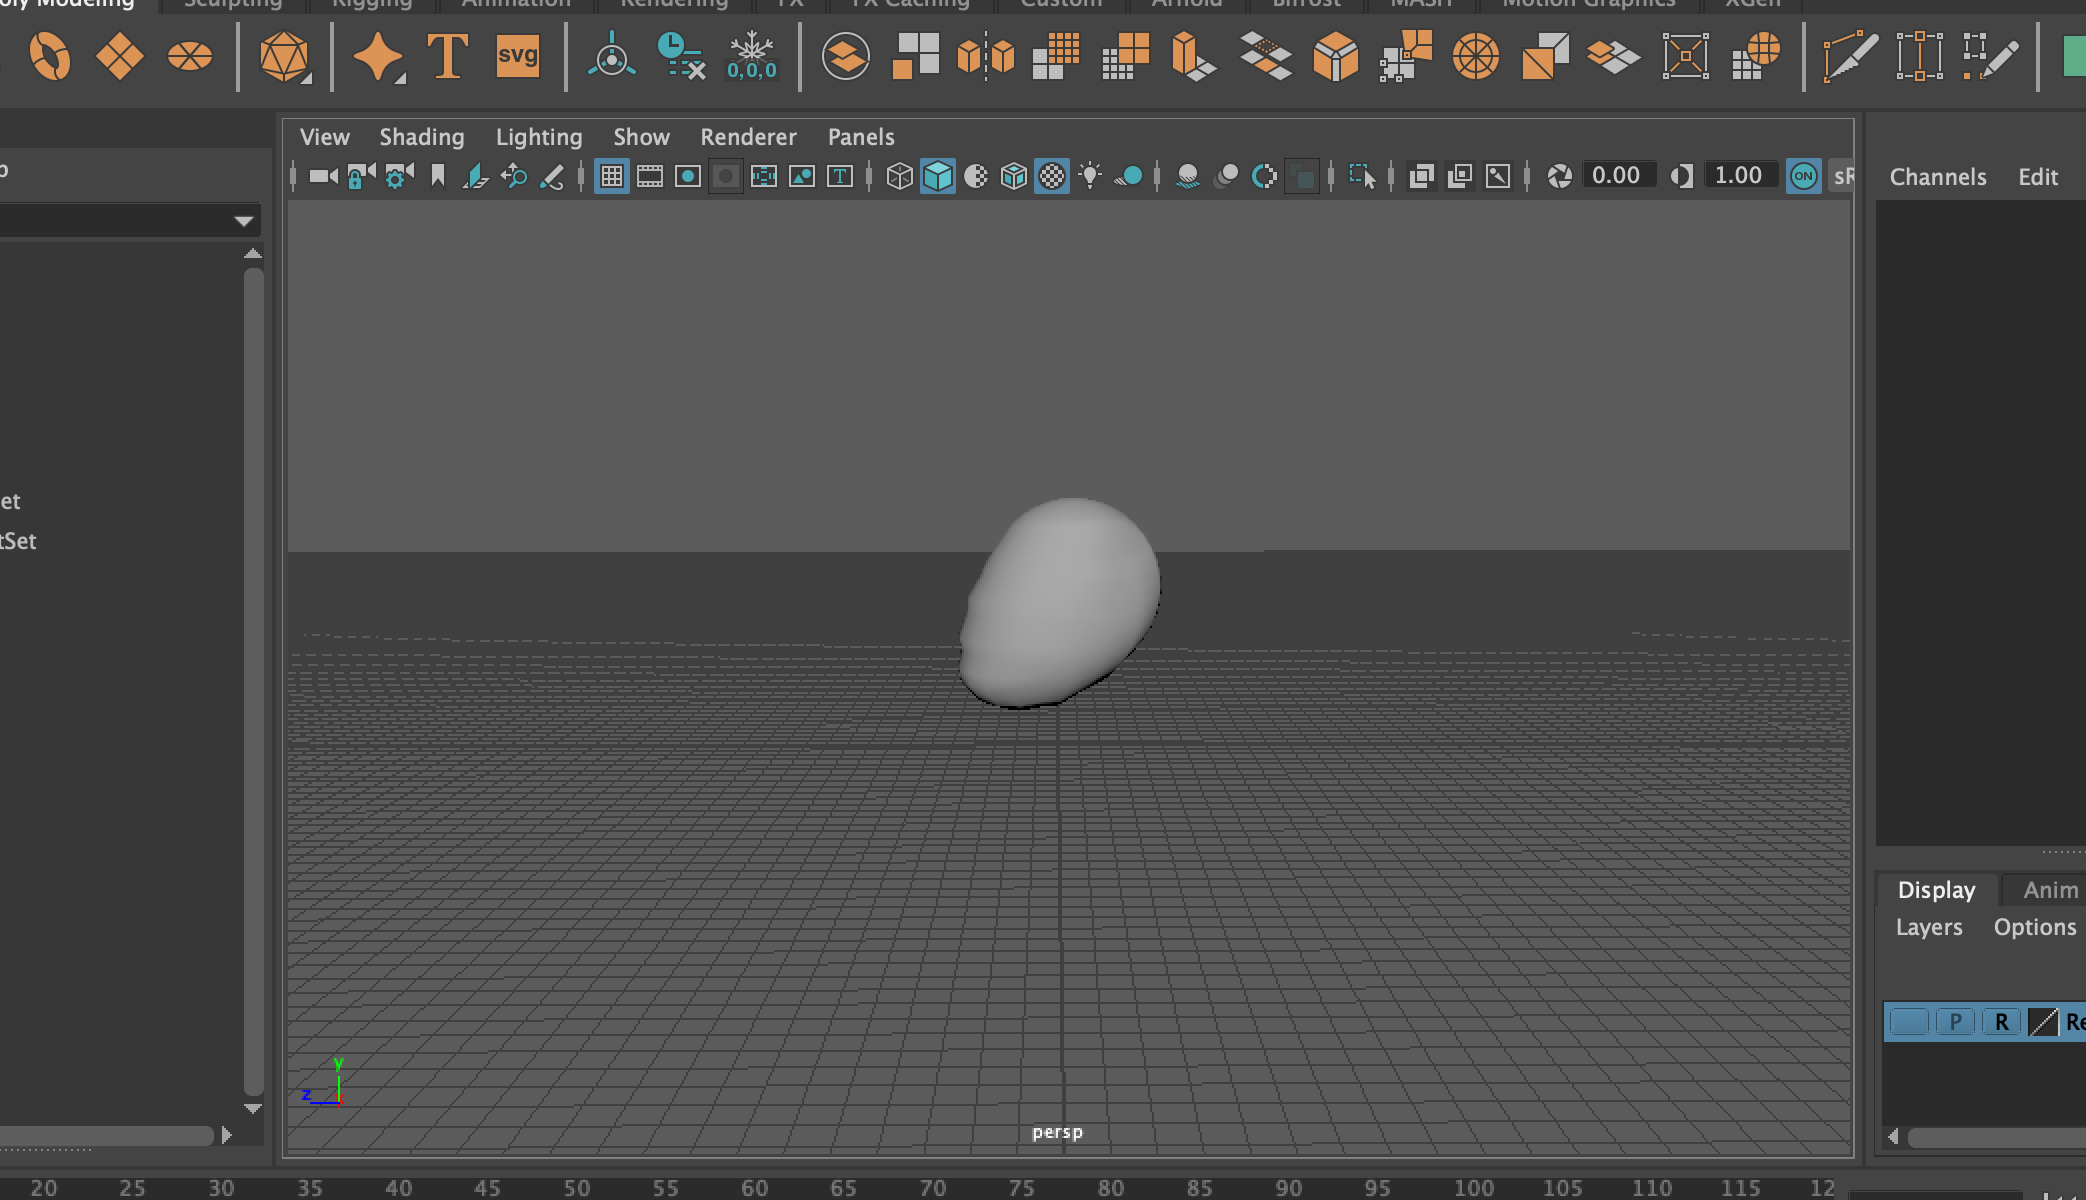The height and width of the screenshot is (1200, 2086).
Task: Click the Image Plane icon
Action: [475, 176]
